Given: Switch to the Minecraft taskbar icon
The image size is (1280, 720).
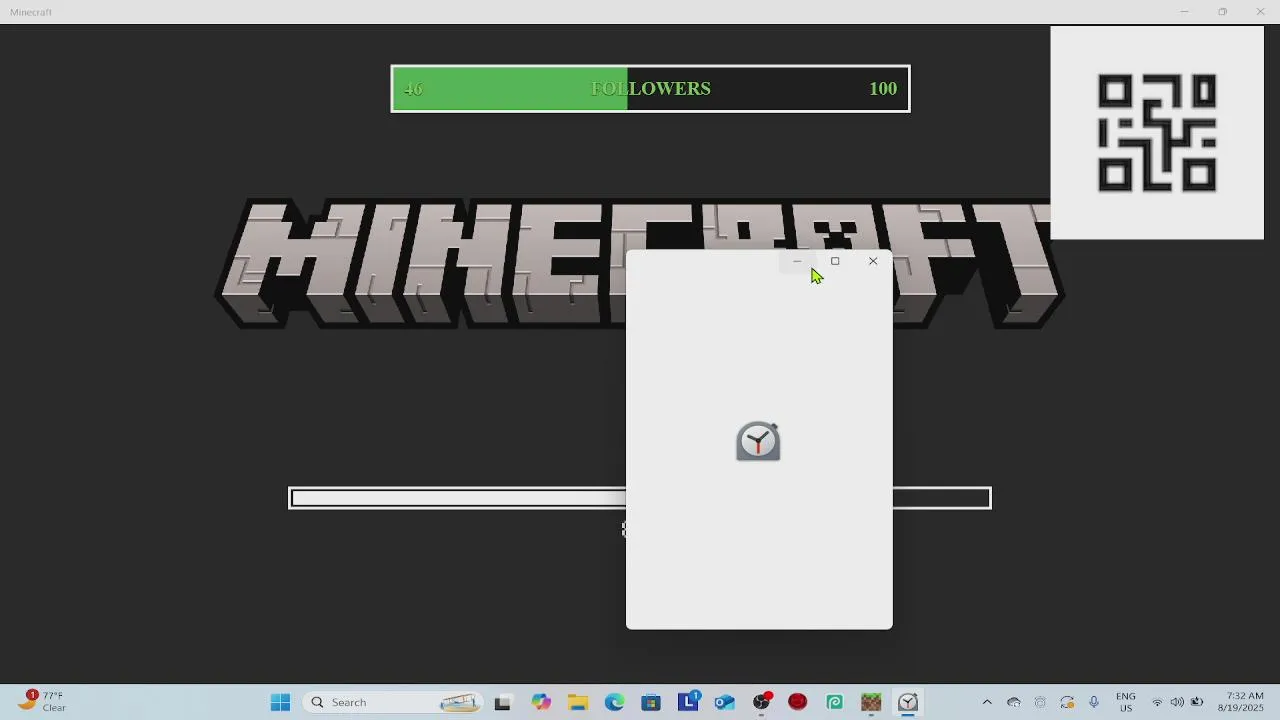Looking at the screenshot, I should 871,702.
